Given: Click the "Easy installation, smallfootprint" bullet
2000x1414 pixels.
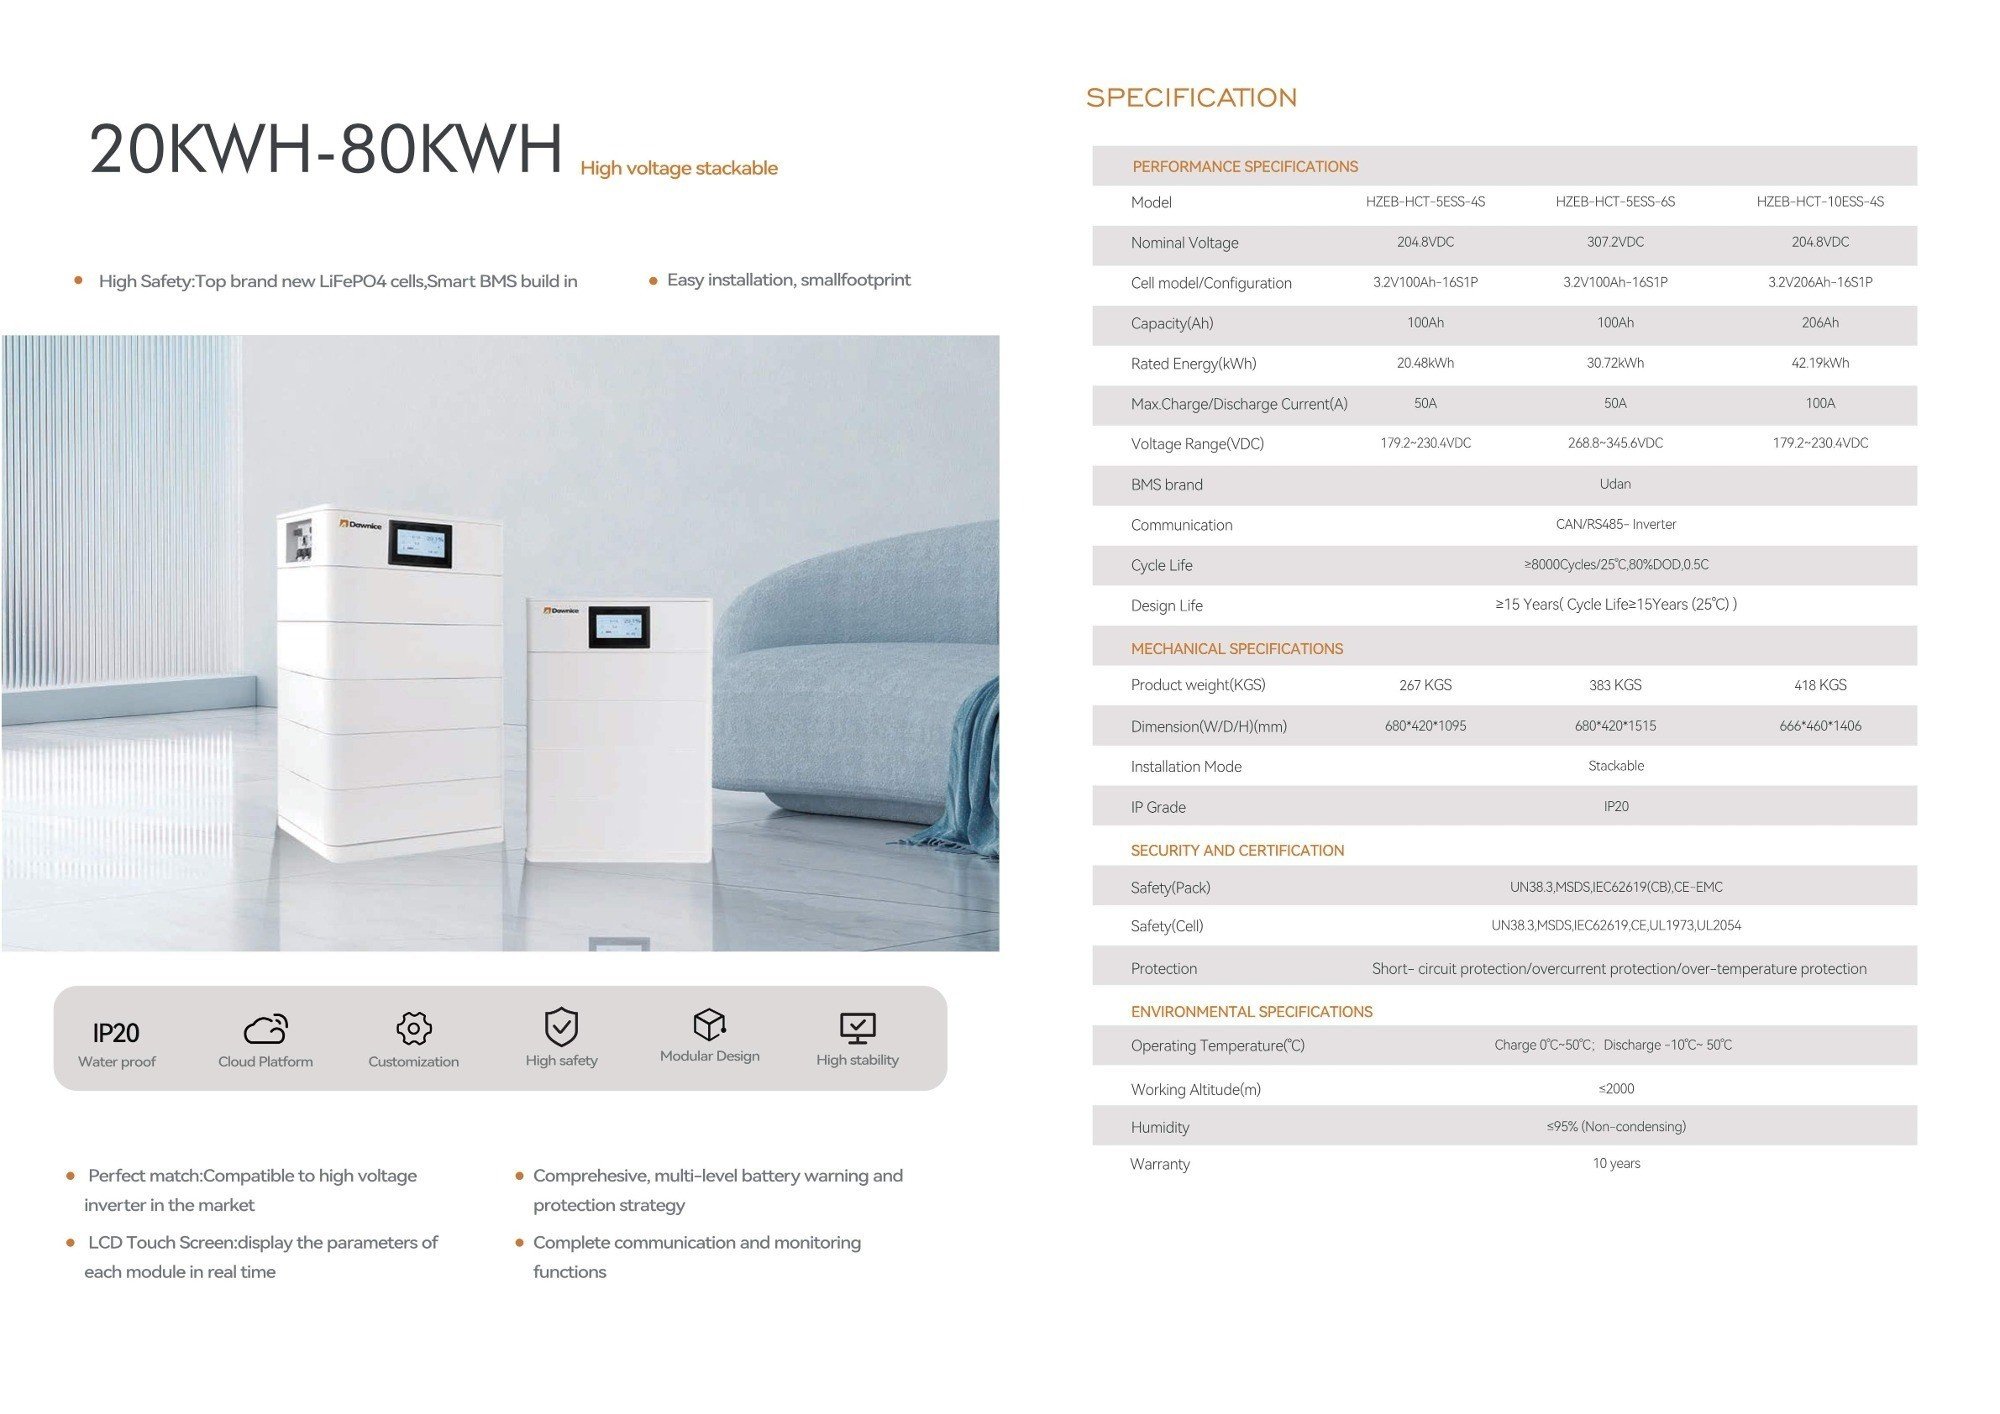Looking at the screenshot, I should 789,280.
